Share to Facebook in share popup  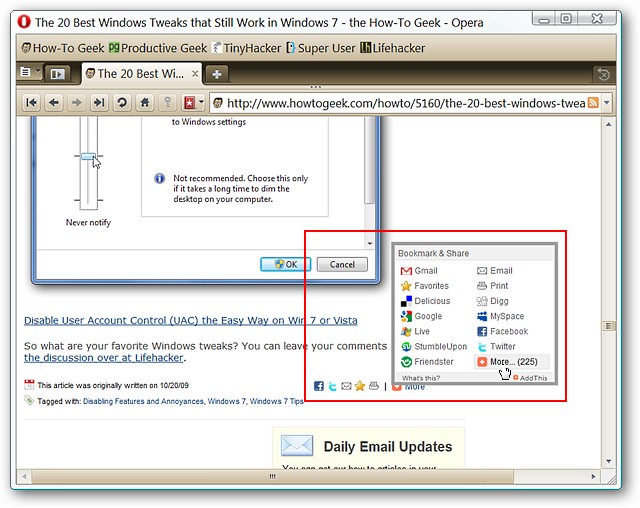[502, 331]
